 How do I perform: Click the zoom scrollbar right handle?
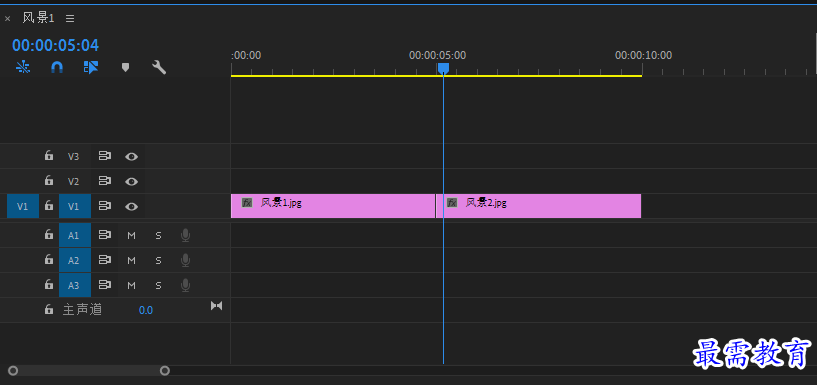pos(165,371)
